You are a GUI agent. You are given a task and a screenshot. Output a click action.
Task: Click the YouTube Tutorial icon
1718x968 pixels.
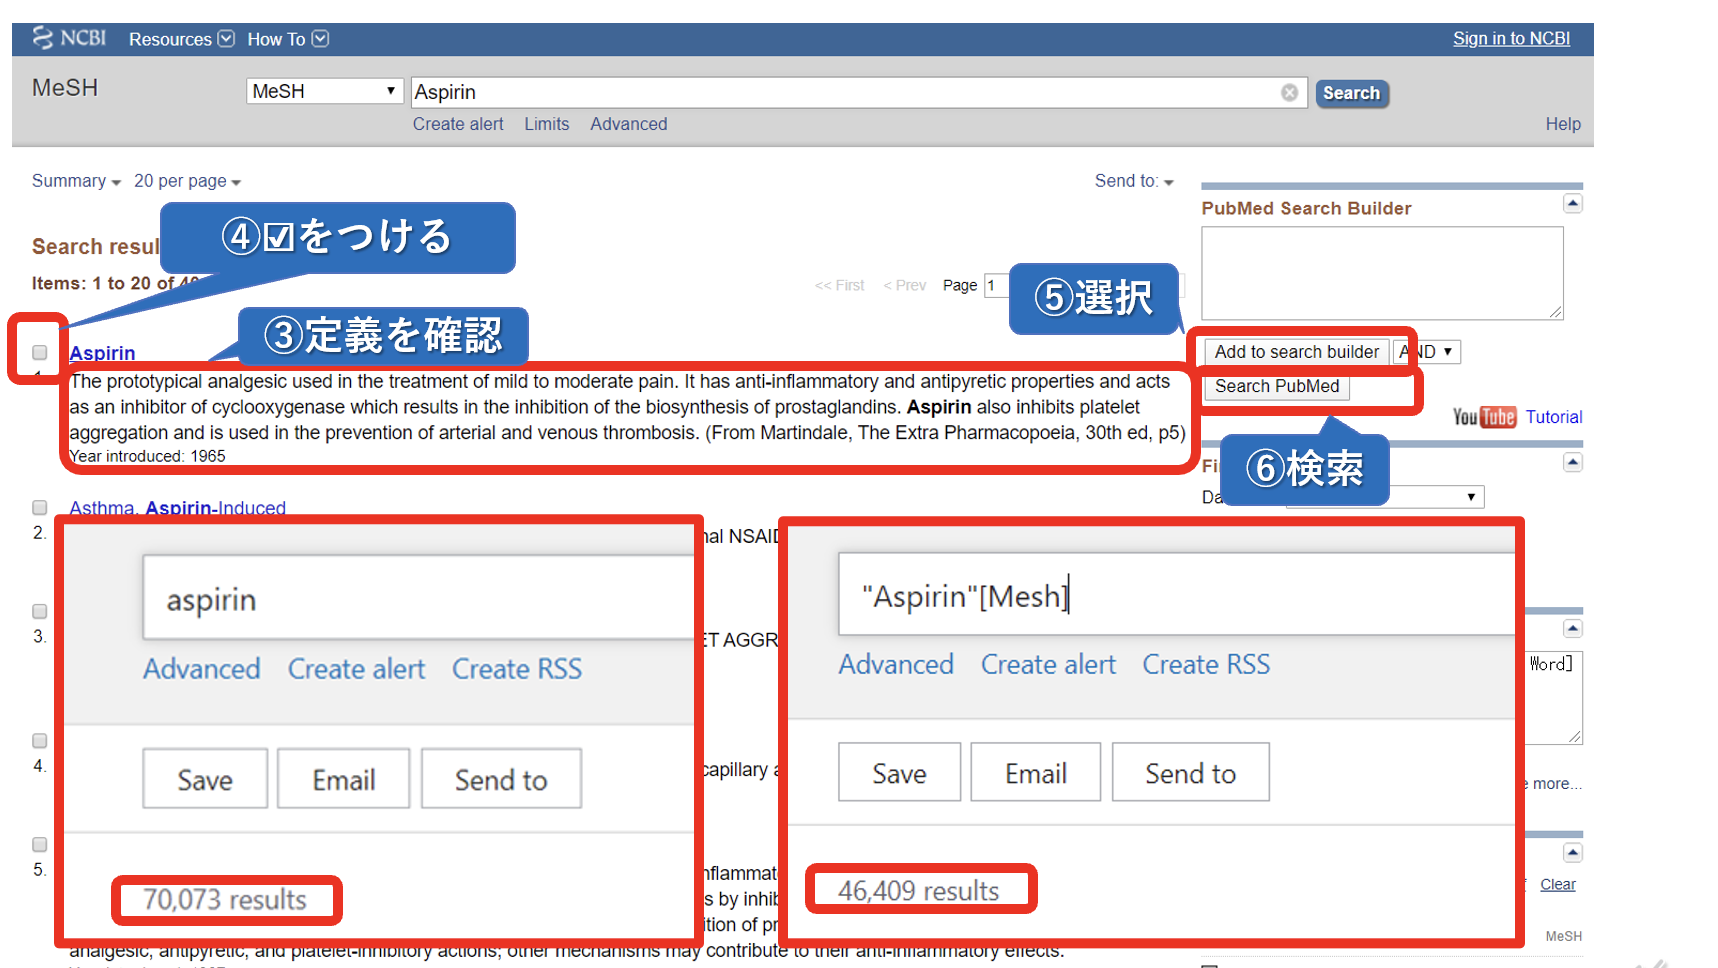tap(1484, 416)
